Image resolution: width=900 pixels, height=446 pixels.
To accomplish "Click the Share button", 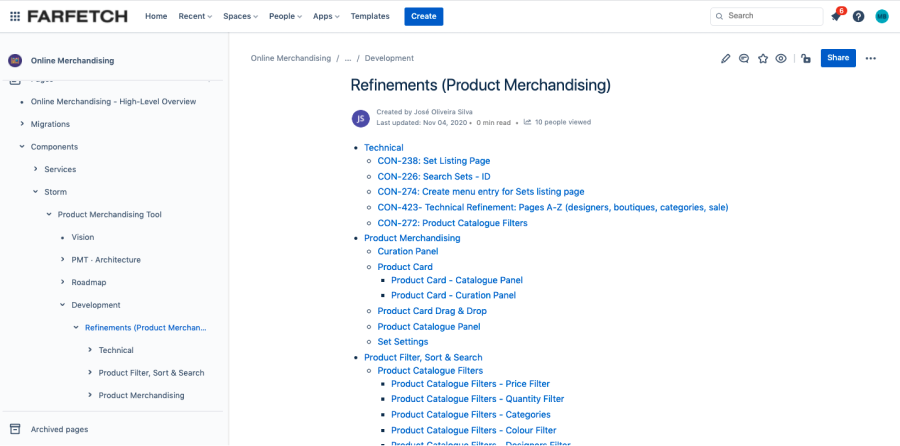I will click(838, 58).
